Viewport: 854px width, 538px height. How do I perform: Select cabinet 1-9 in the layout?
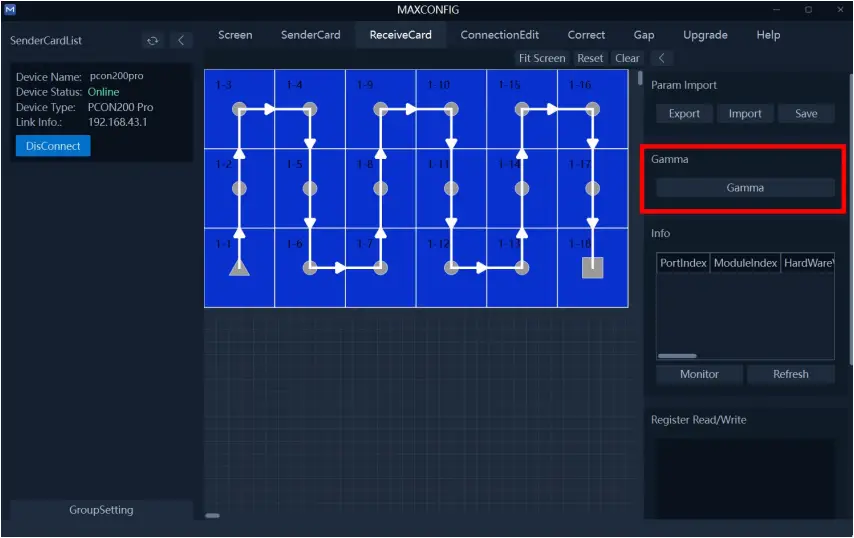point(381,109)
